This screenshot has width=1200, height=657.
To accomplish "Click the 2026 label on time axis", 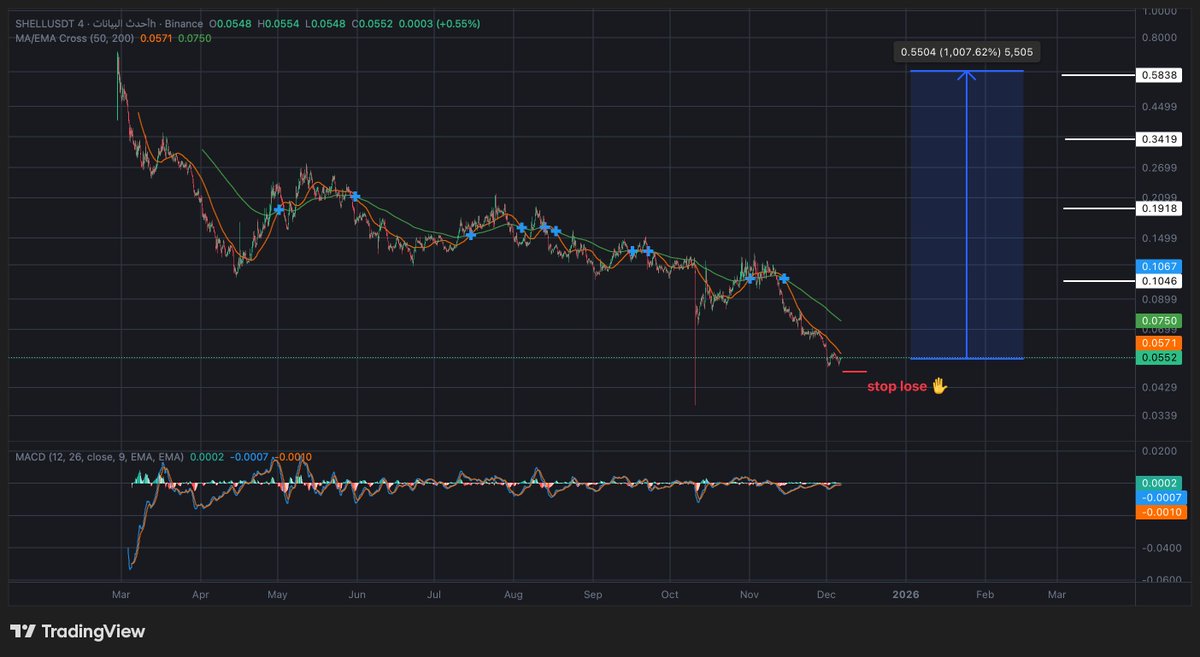I will pos(906,593).
